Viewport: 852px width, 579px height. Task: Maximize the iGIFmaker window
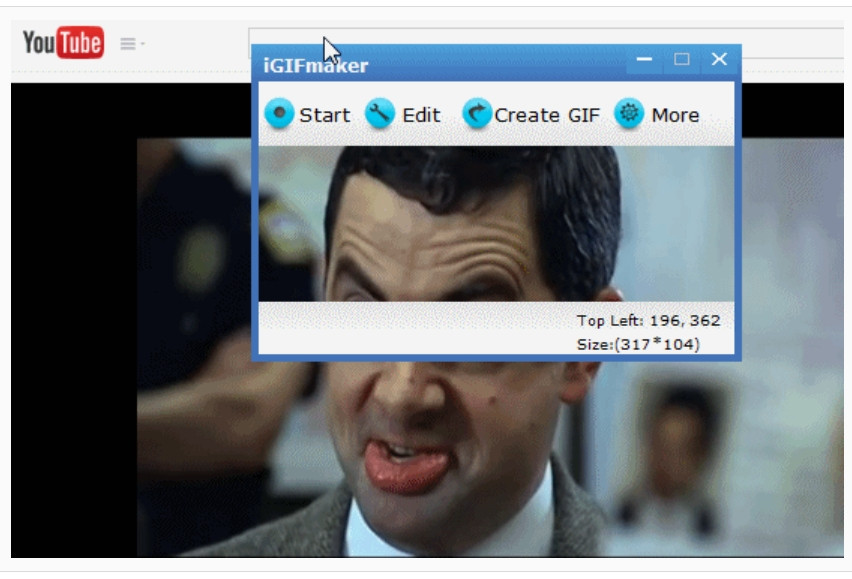click(x=681, y=59)
